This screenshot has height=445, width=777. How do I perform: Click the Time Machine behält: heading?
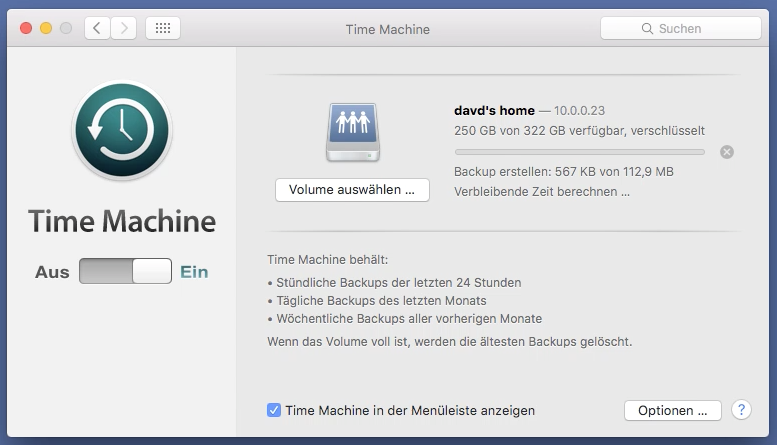328,260
